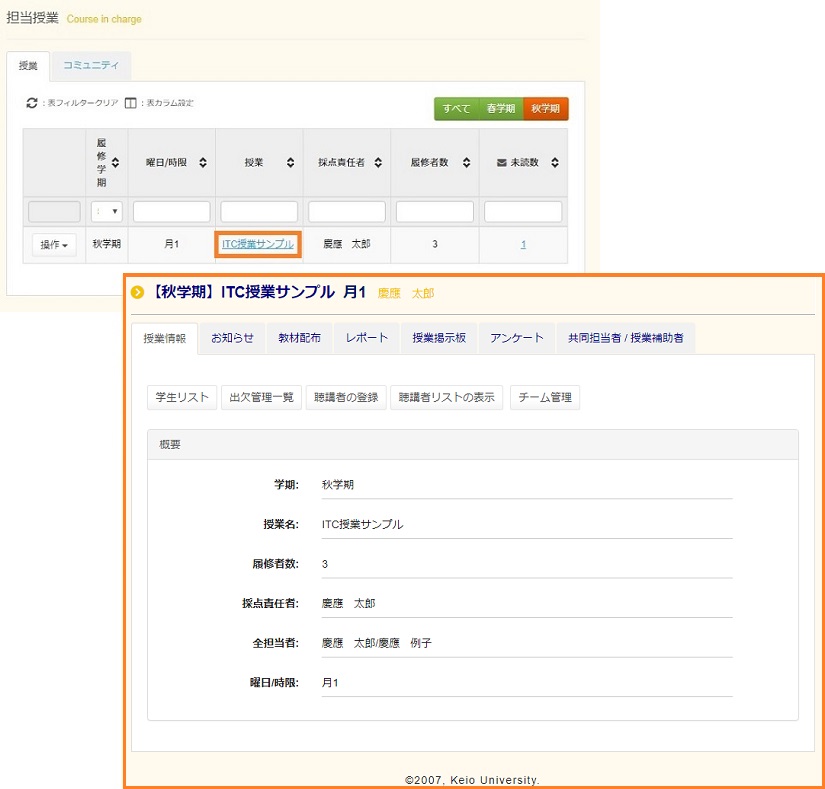The width and height of the screenshot is (825, 789).
Task: Sort by 曜日/時限 column arrows
Action: click(x=203, y=162)
